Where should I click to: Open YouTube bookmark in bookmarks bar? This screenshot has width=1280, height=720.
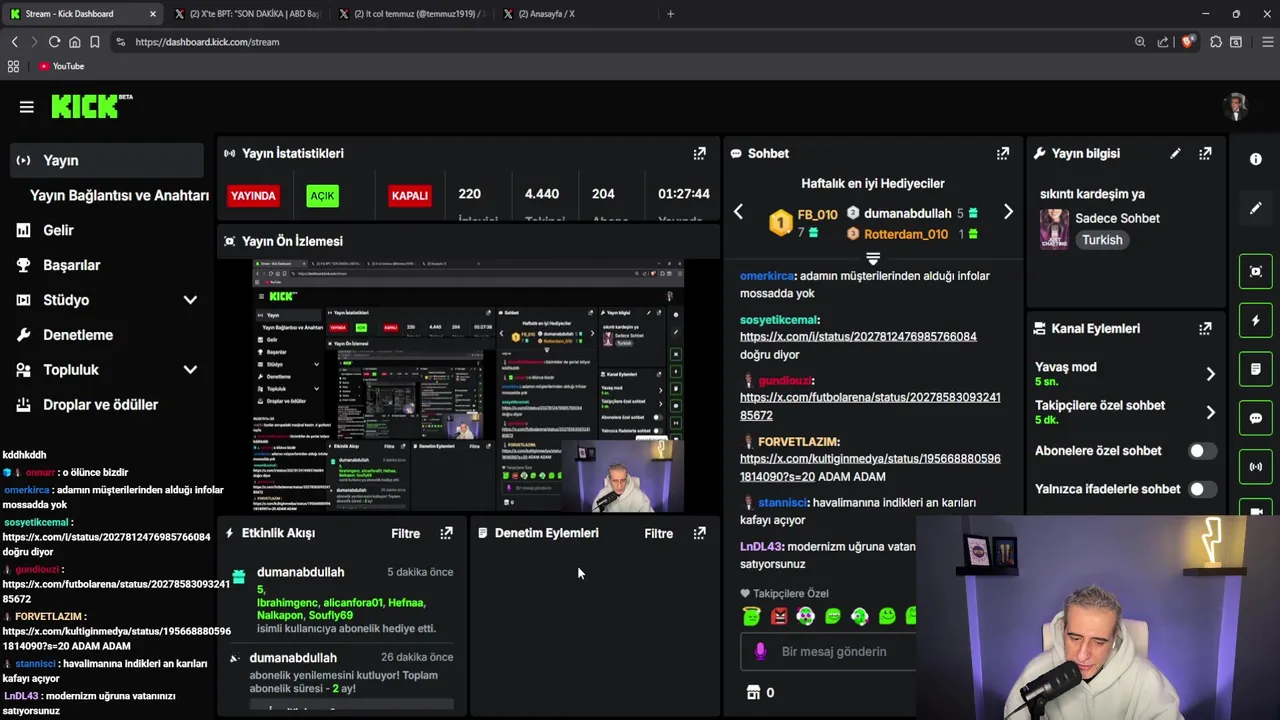tap(61, 66)
